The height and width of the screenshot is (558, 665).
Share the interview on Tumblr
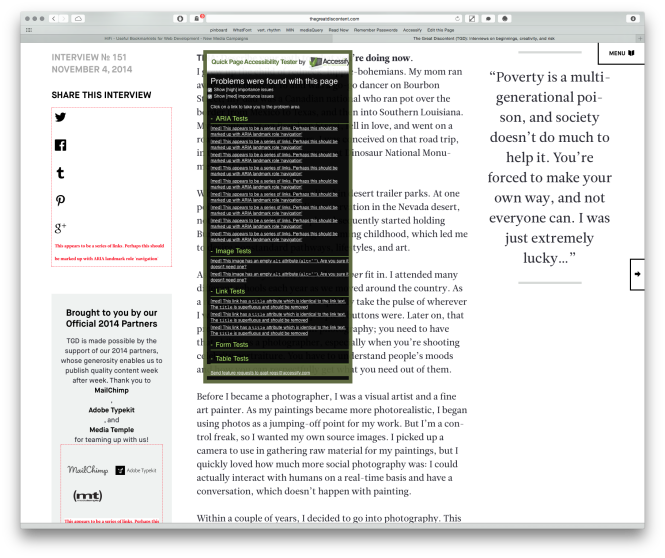pyautogui.click(x=60, y=173)
